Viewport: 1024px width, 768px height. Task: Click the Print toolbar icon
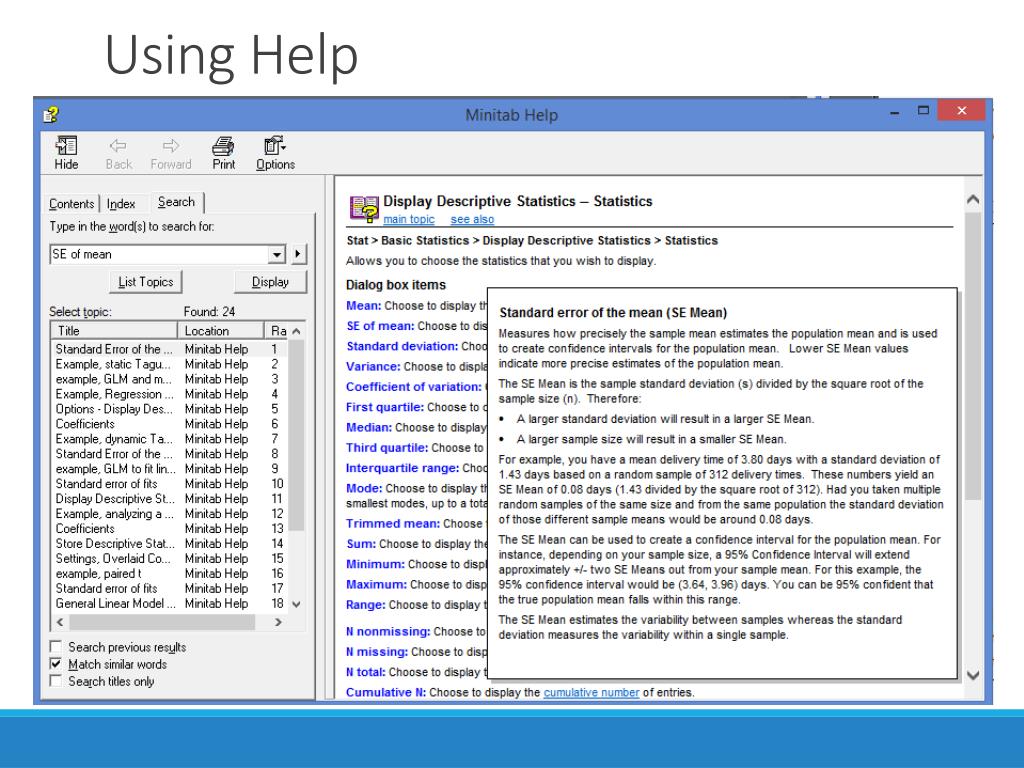(x=223, y=153)
